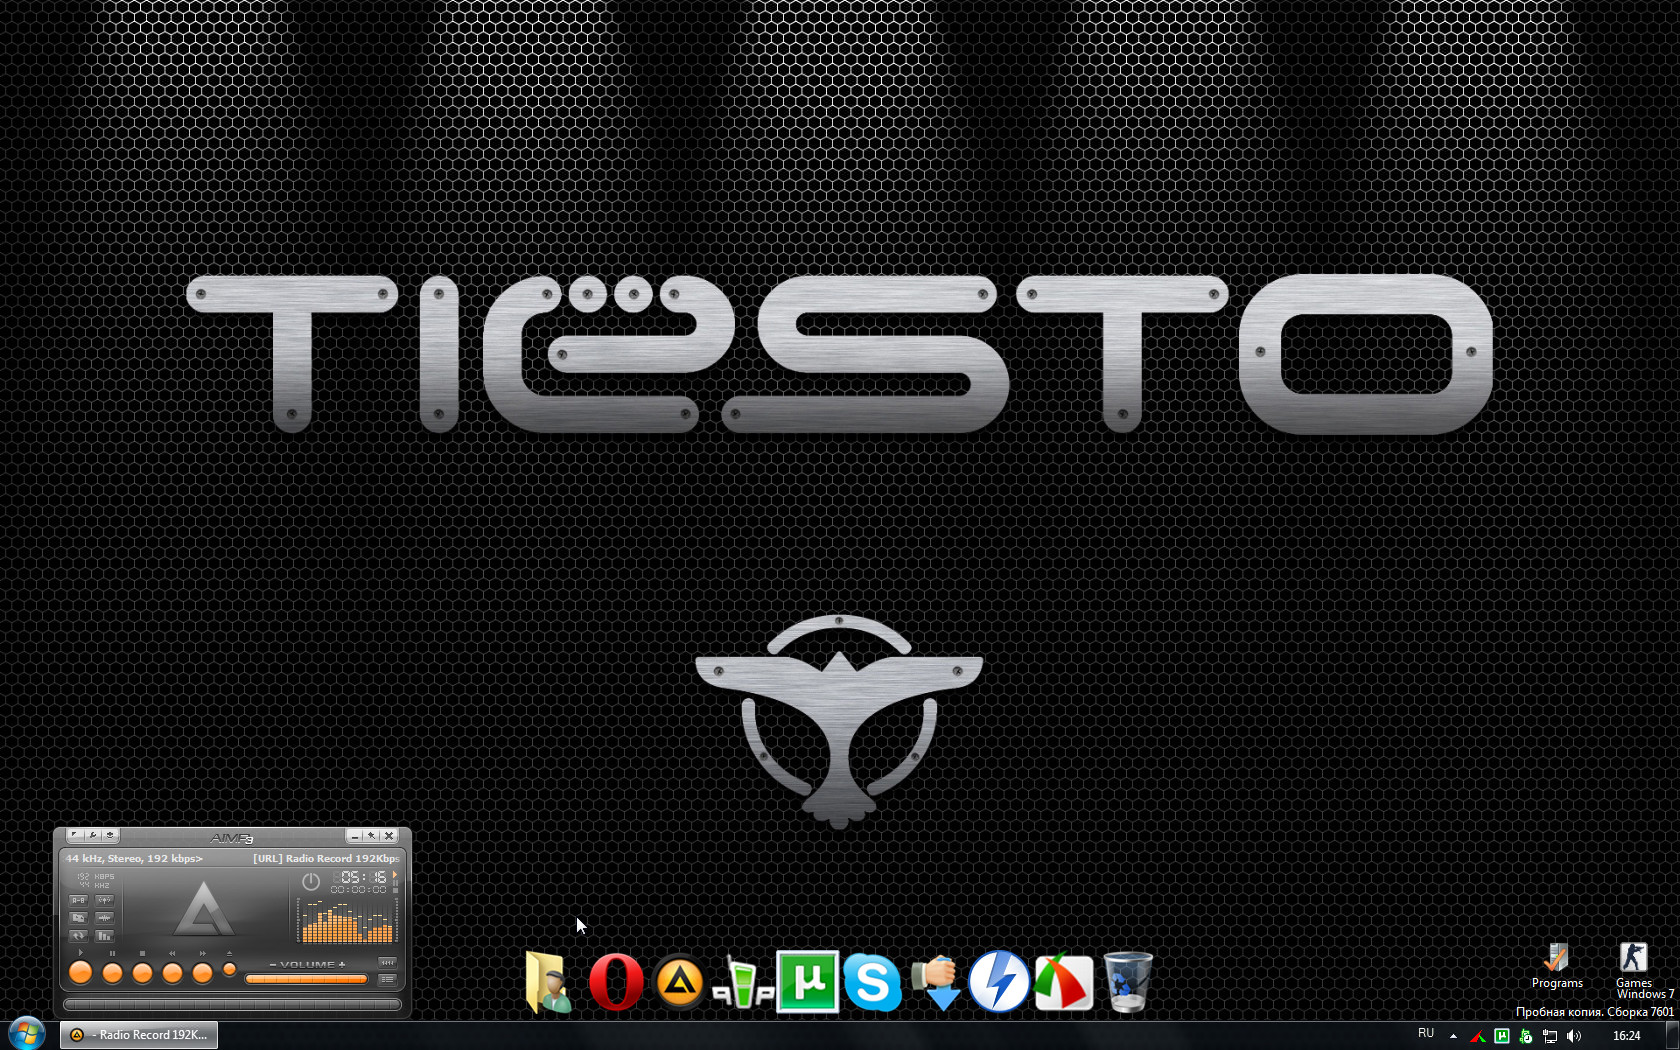Skip to next track in AIMP

[x=202, y=972]
